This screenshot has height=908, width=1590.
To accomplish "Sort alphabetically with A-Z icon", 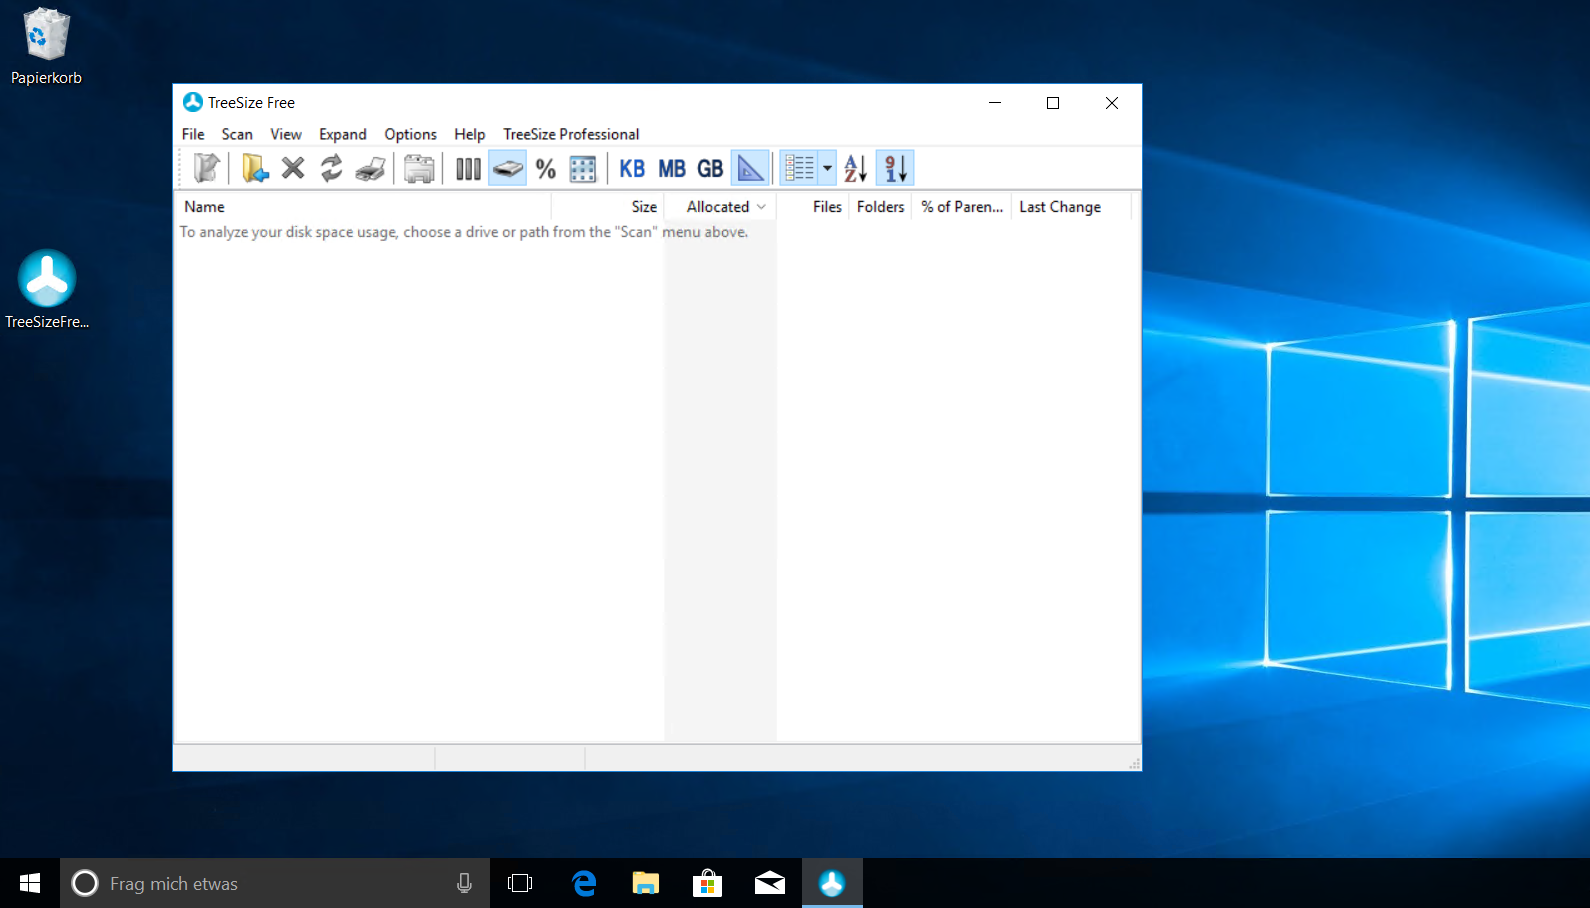I will (855, 168).
